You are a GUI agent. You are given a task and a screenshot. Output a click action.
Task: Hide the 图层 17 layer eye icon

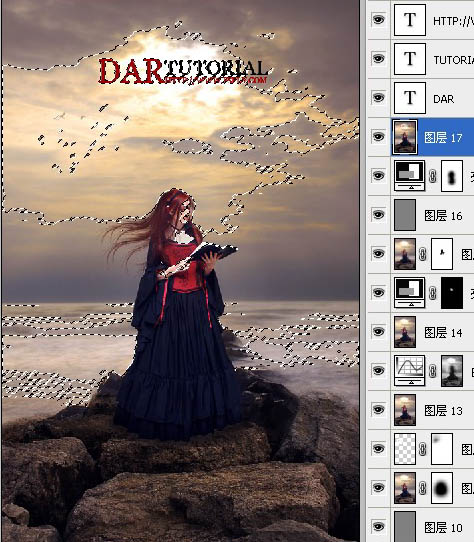pos(378,137)
